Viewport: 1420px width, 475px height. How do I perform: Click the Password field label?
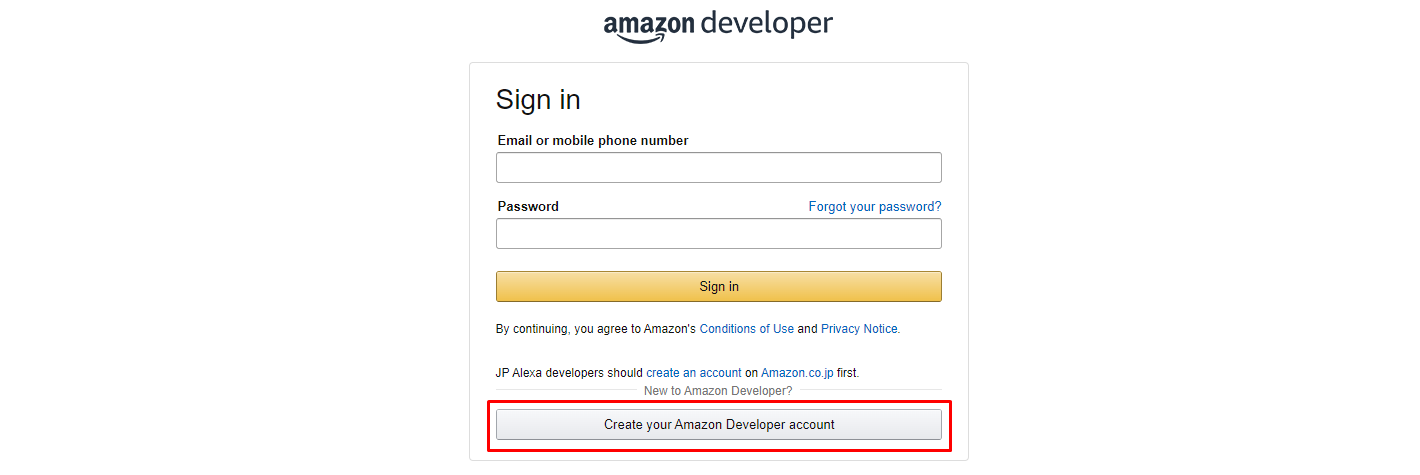[x=528, y=207]
